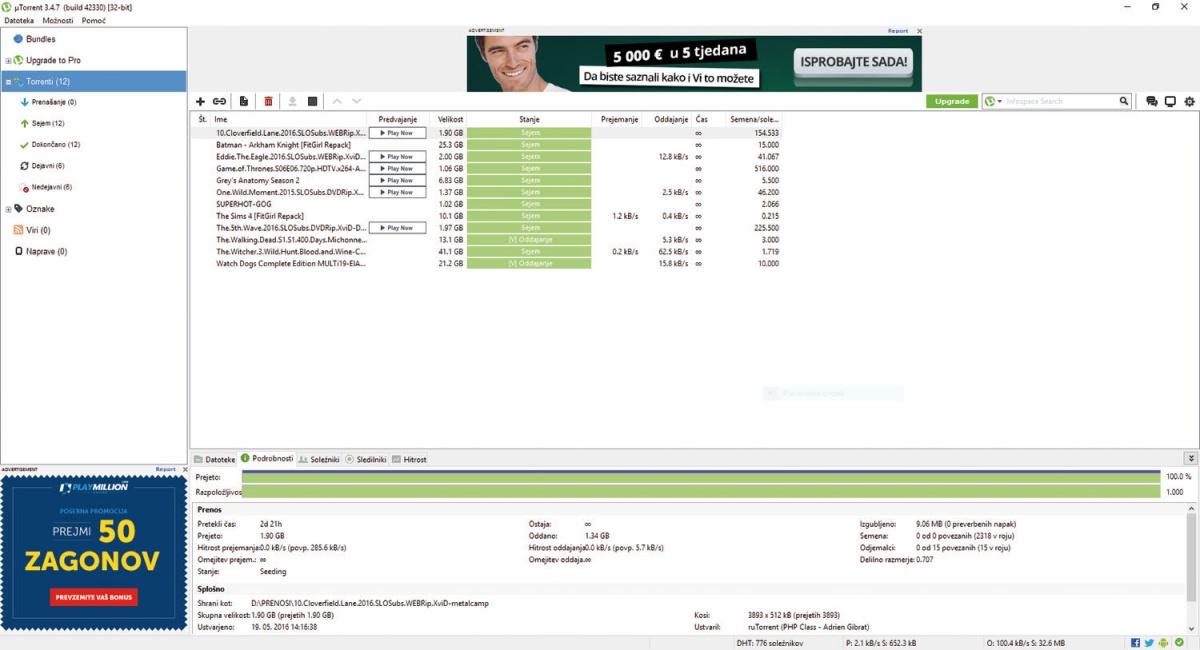
Task: Click the Prejeto progress bar
Action: (x=701, y=477)
